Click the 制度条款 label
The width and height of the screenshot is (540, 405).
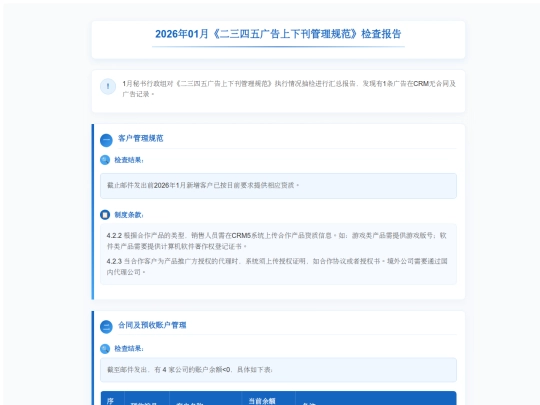tap(129, 215)
